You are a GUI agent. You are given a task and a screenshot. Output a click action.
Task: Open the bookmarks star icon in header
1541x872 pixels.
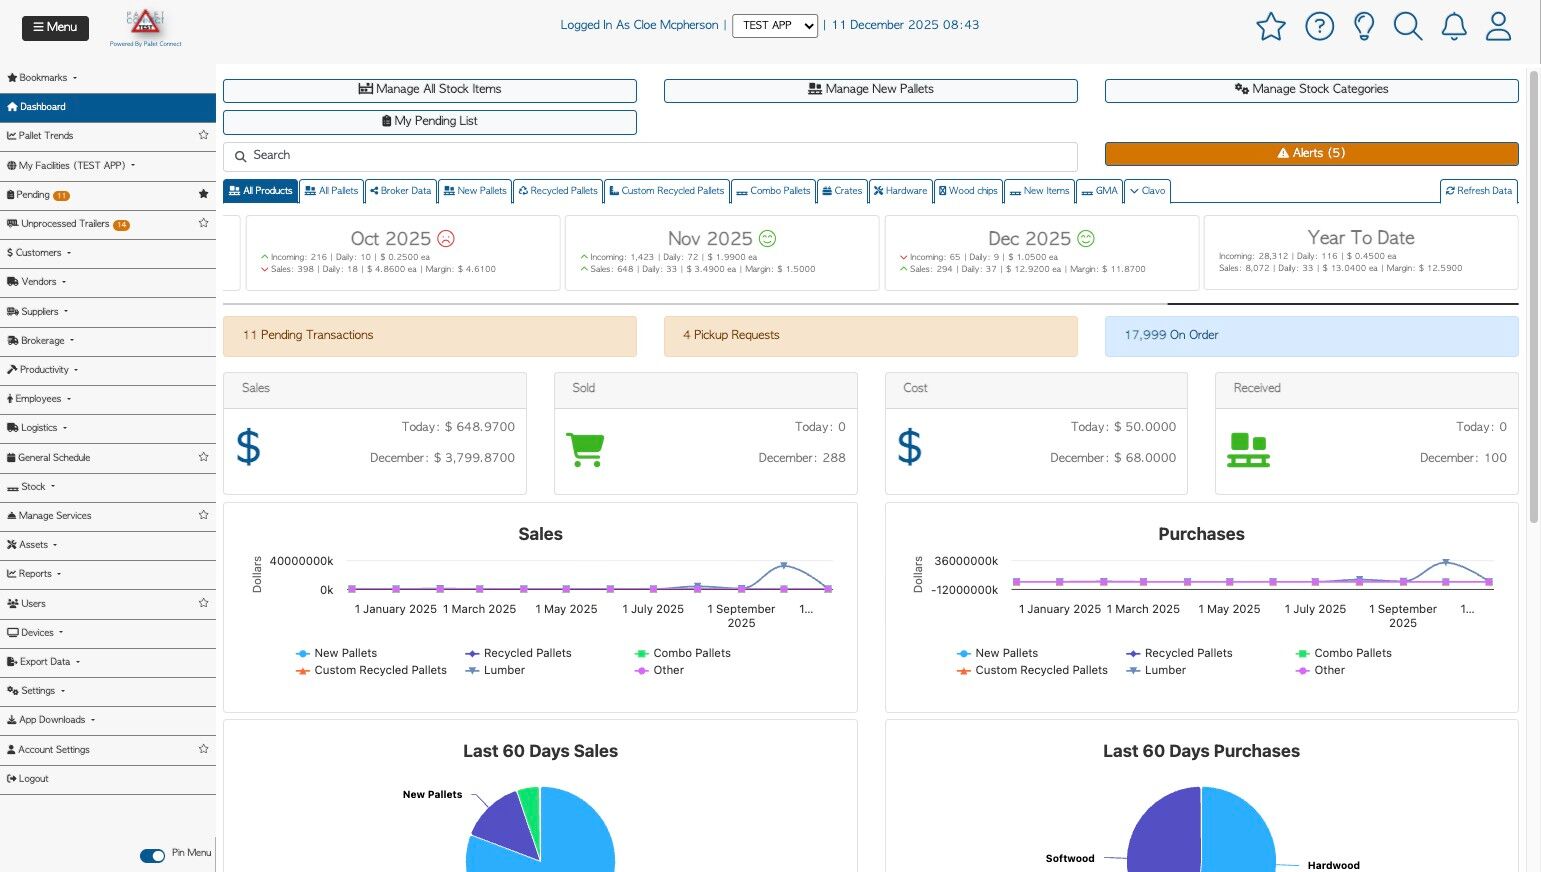(x=1271, y=26)
